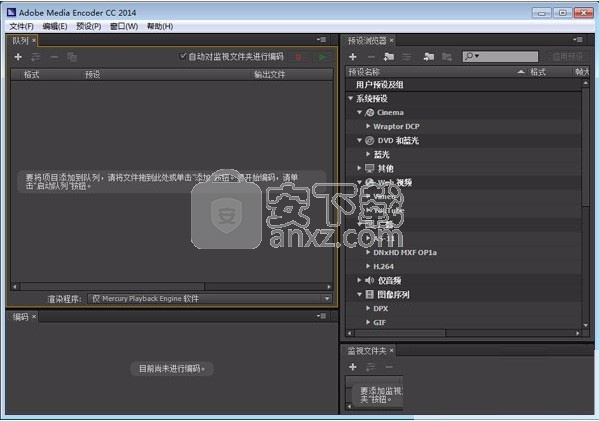Click the watch folder add output icon
599x421 pixels.
point(371,367)
